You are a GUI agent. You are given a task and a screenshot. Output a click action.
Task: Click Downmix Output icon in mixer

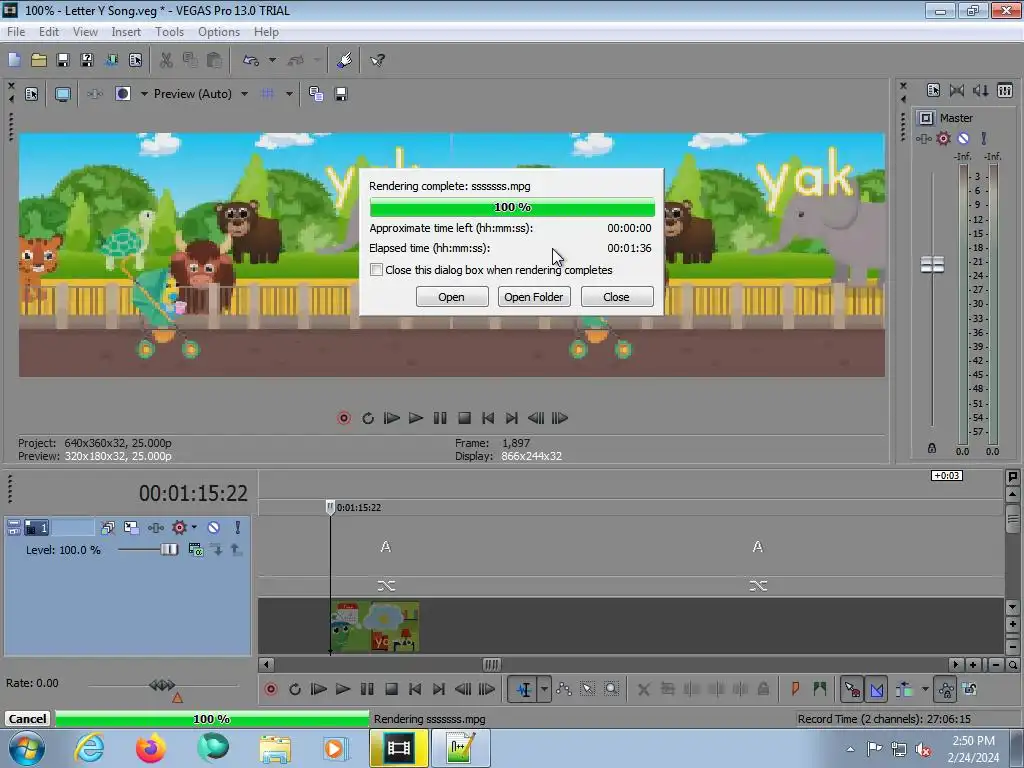(x=957, y=91)
